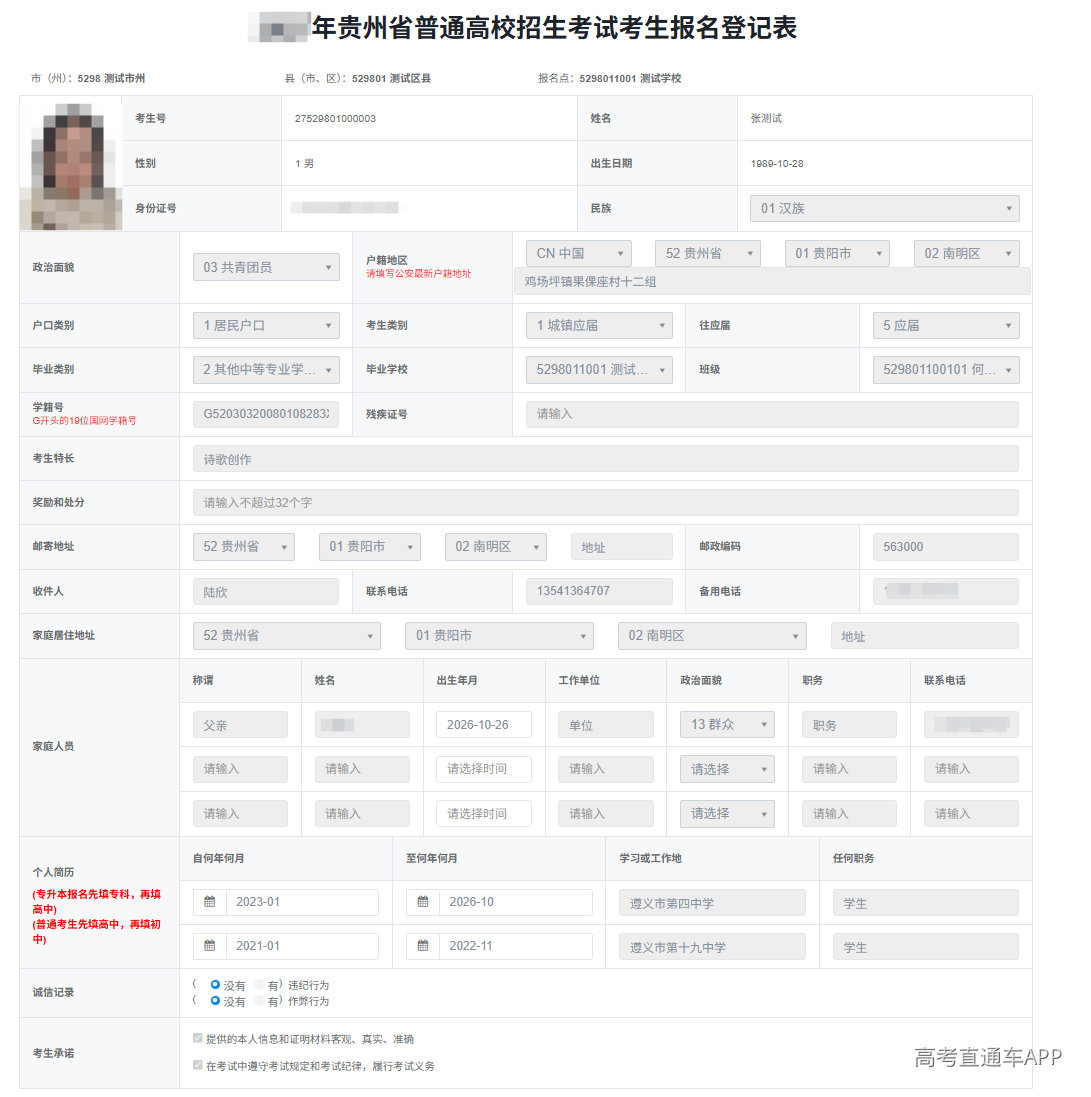Open 往应届 dropdown showing 5 应届
This screenshot has width=1091, height=1097.
click(x=946, y=325)
